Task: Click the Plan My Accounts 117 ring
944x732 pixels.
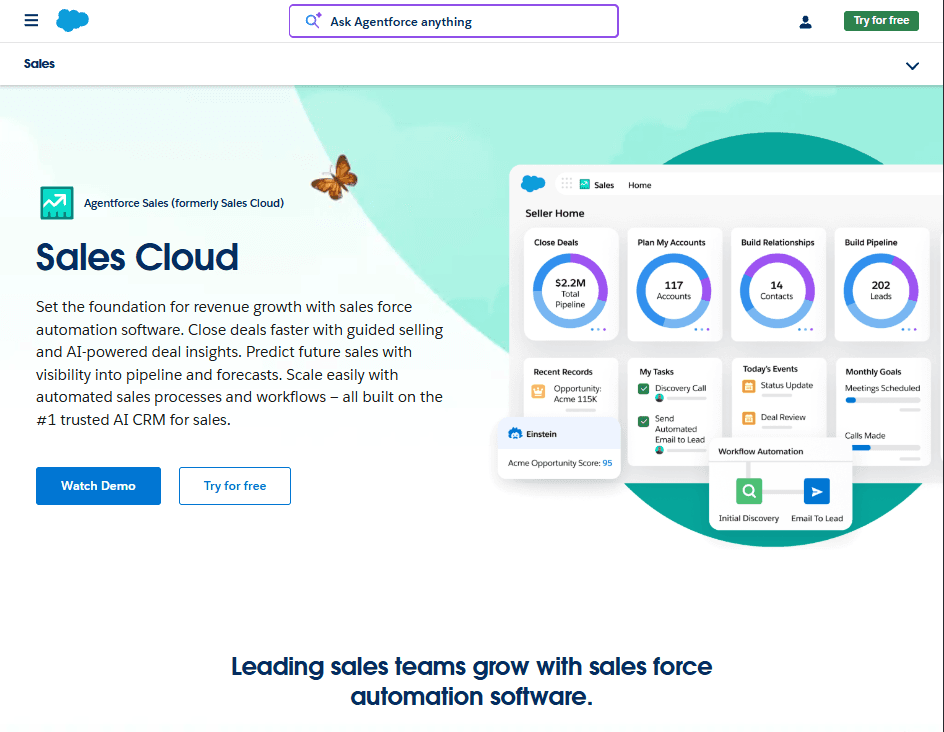Action: tap(674, 291)
